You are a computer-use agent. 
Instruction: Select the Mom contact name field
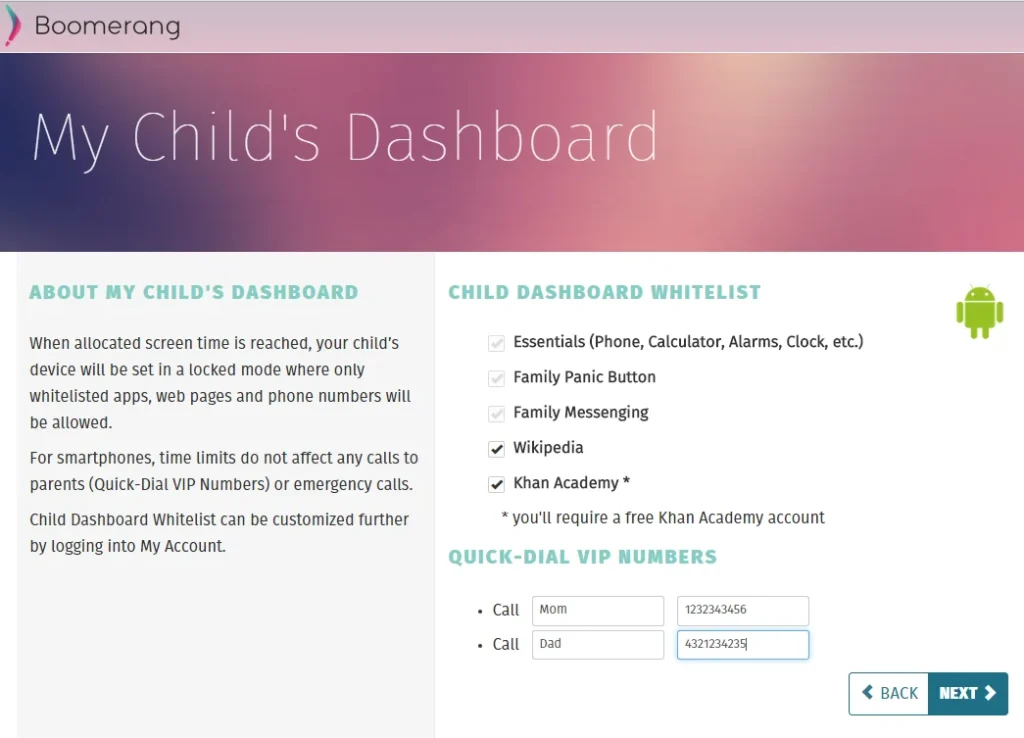coord(597,610)
